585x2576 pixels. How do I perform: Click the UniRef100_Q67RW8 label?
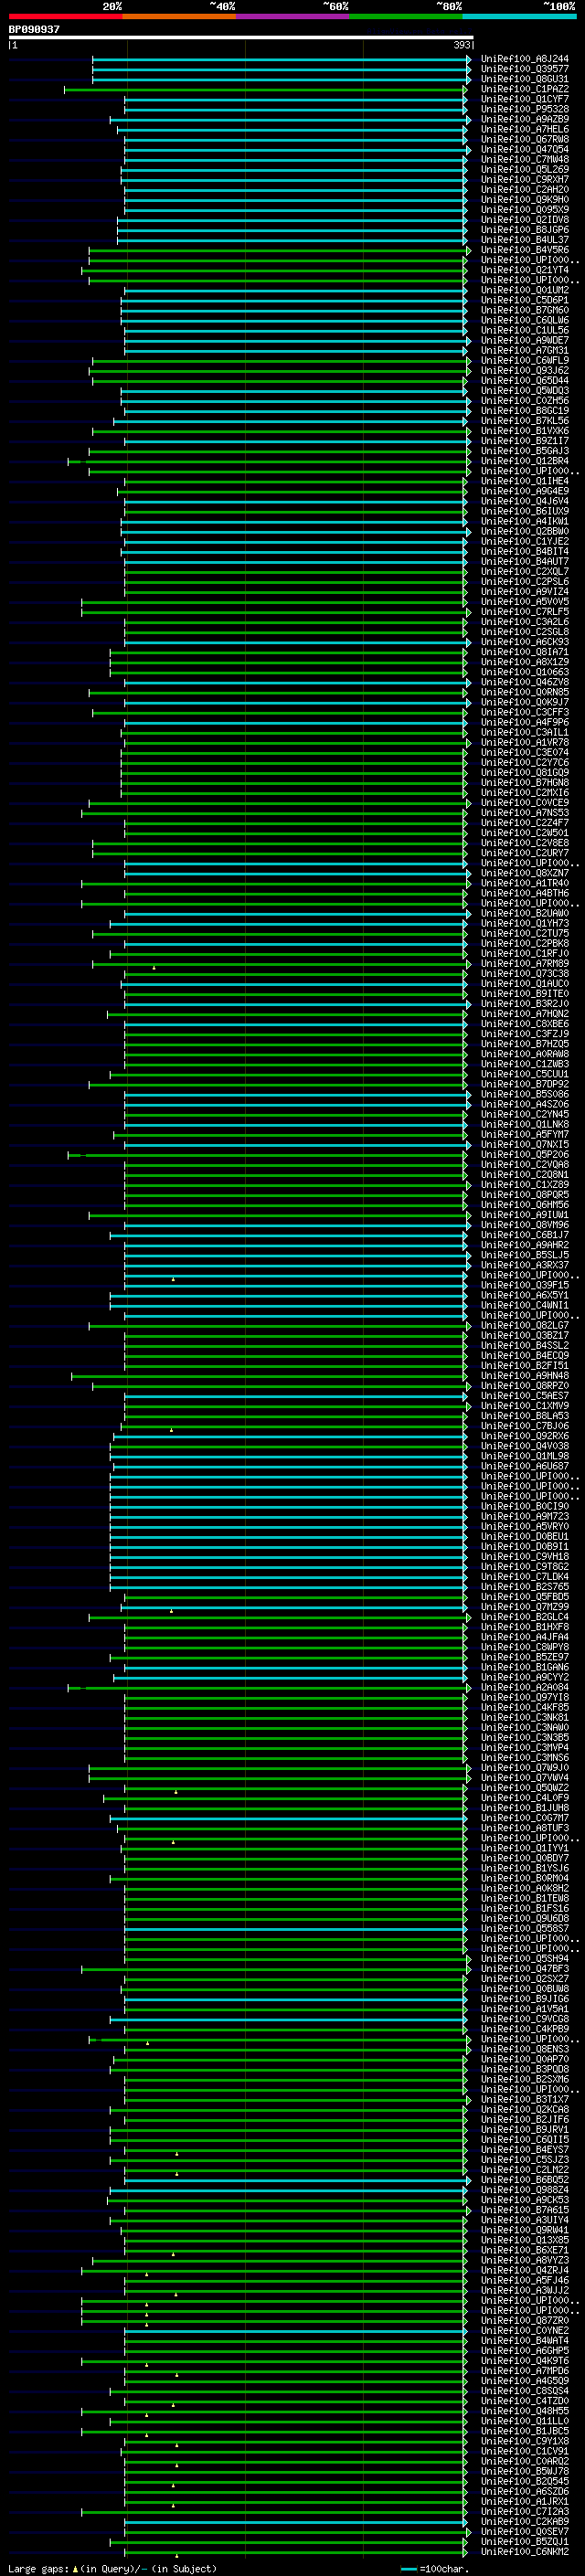(x=525, y=139)
